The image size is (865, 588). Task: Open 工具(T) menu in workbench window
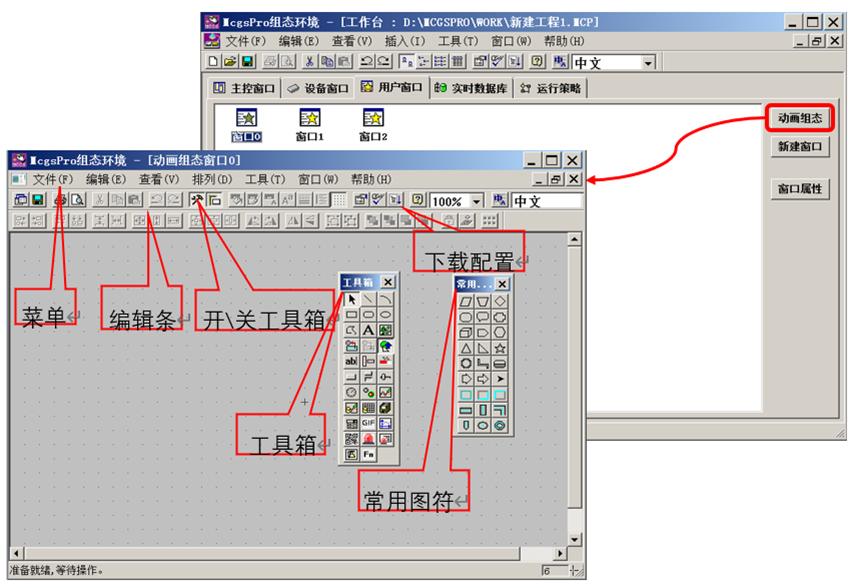coord(458,41)
